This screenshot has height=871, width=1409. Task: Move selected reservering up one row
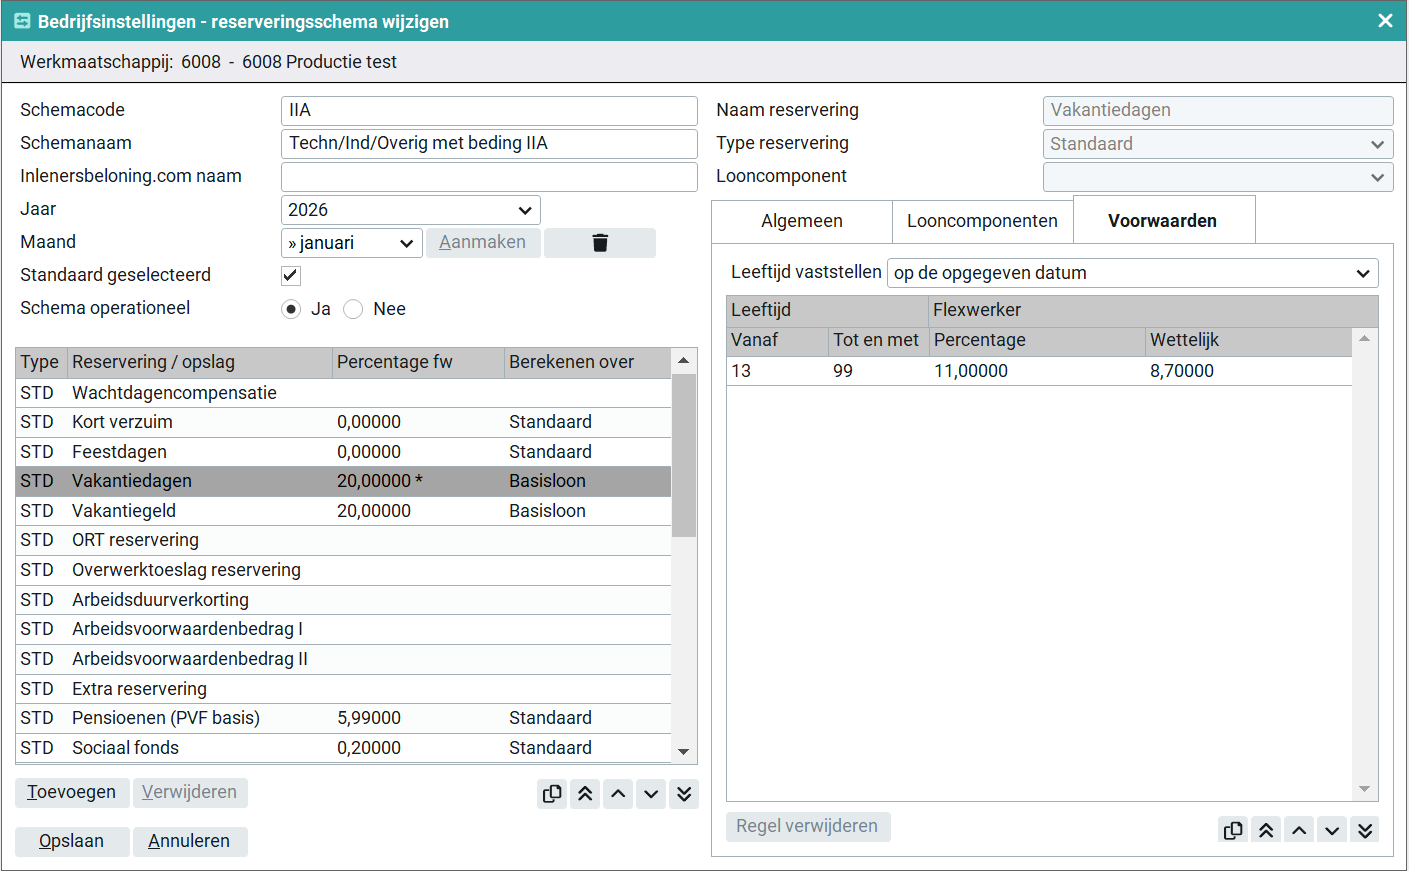click(x=618, y=794)
